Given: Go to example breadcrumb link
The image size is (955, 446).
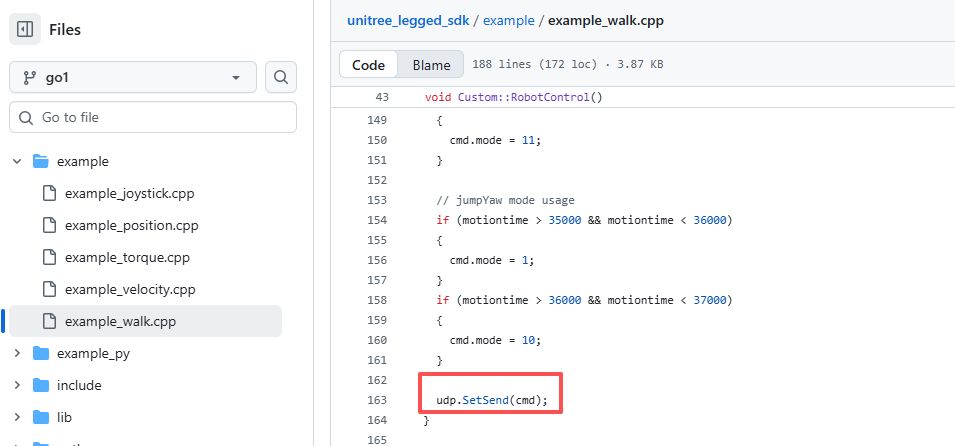Looking at the screenshot, I should [509, 21].
